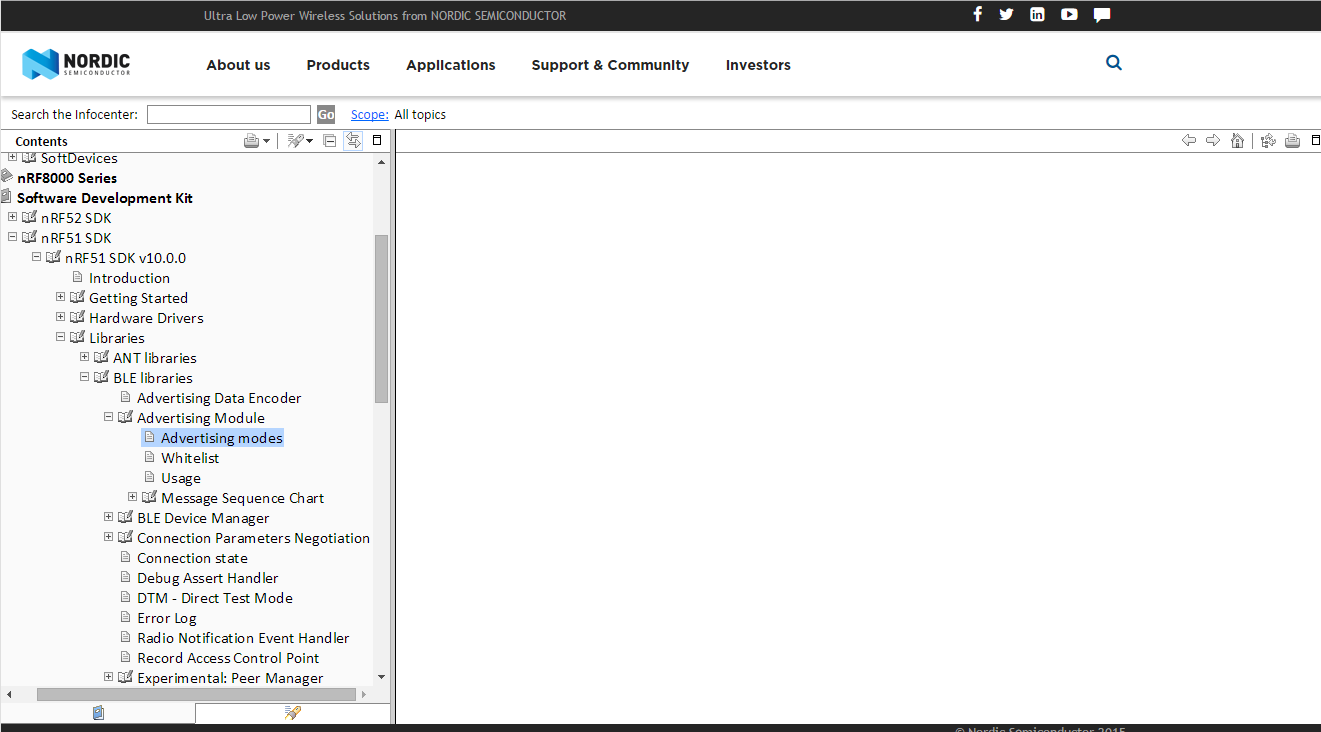This screenshot has width=1321, height=732.
Task: Open the Error Log topic
Action: click(167, 618)
